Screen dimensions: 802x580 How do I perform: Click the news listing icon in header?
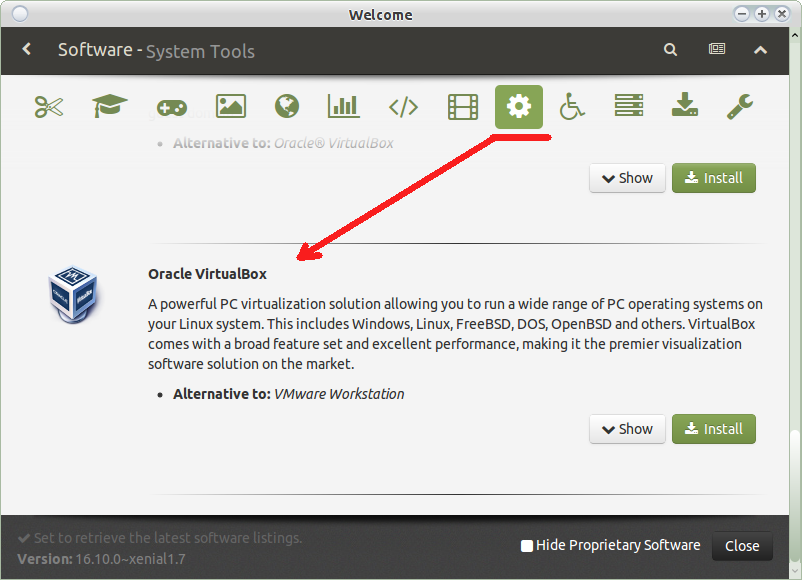pos(717,49)
